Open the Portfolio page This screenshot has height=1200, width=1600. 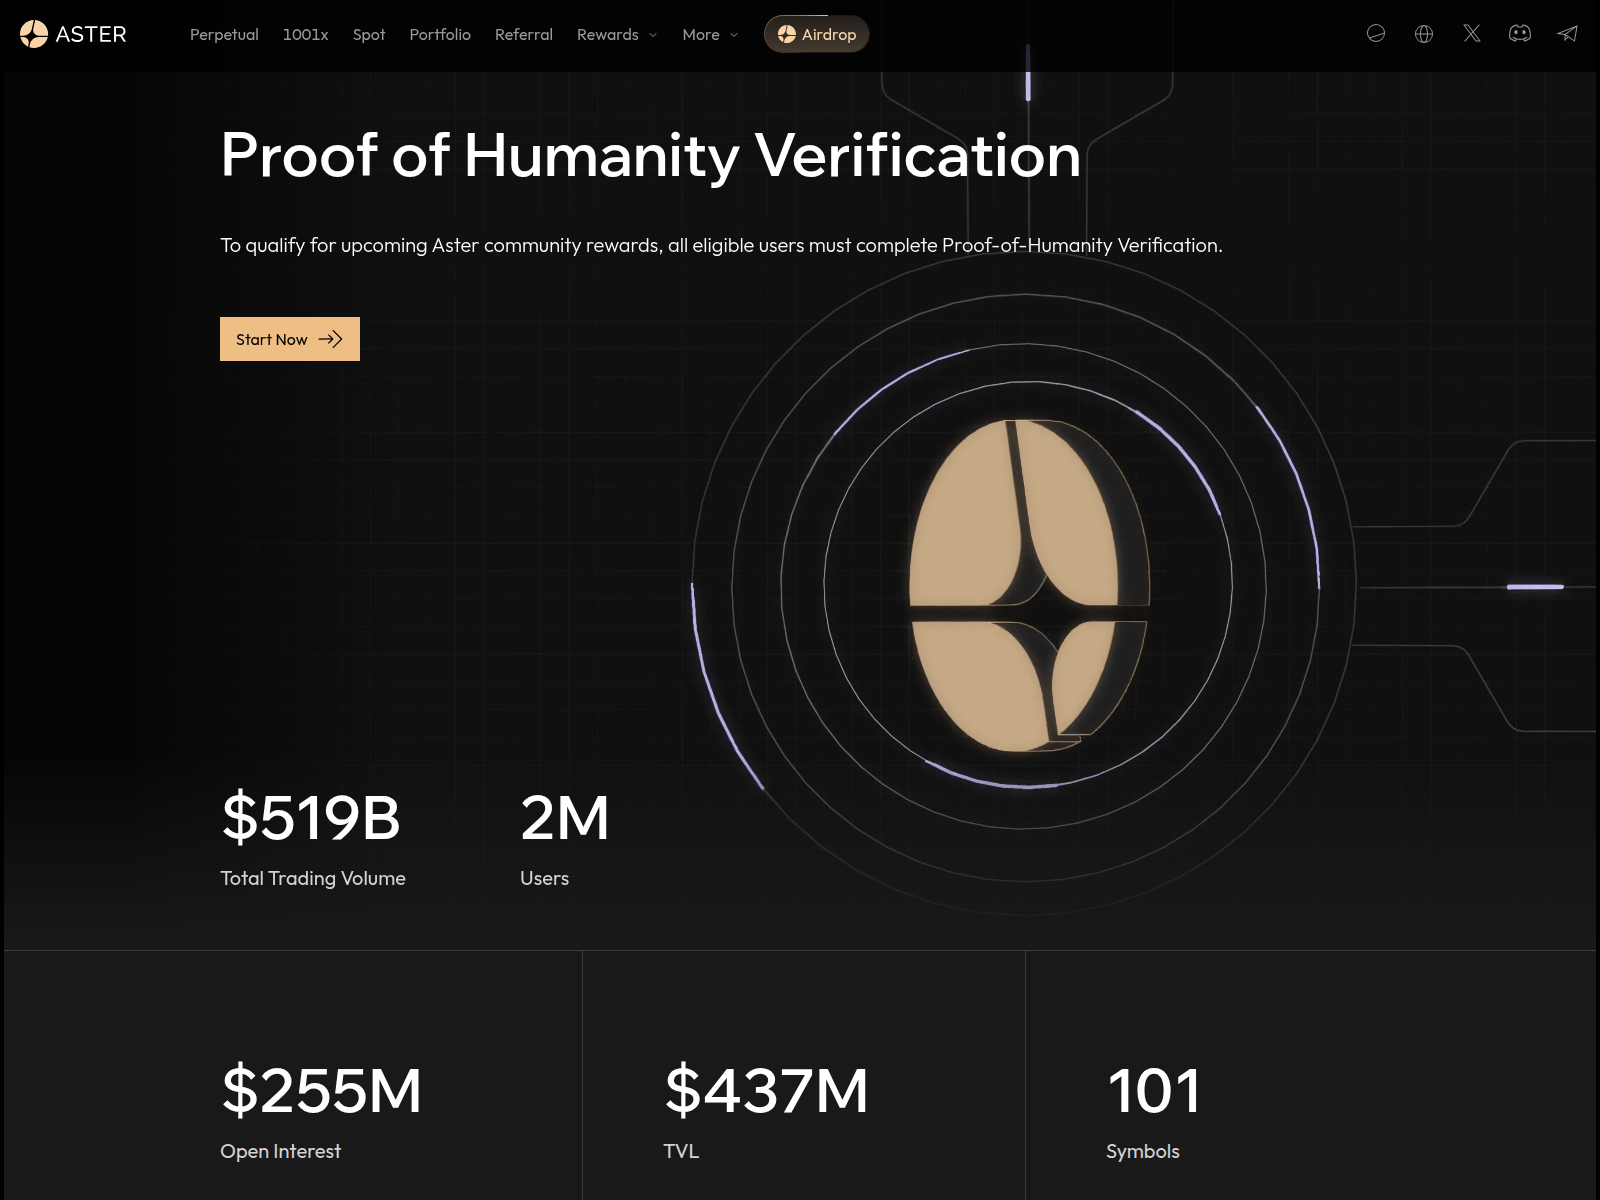coord(440,34)
